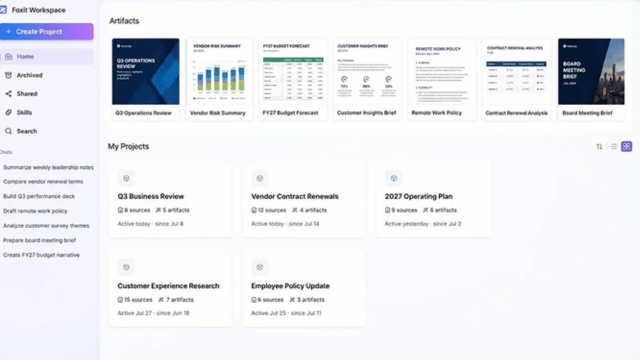This screenshot has height=360, width=640.
Task: Open chat Create FY27 budget narrative
Action: [x=41, y=255]
